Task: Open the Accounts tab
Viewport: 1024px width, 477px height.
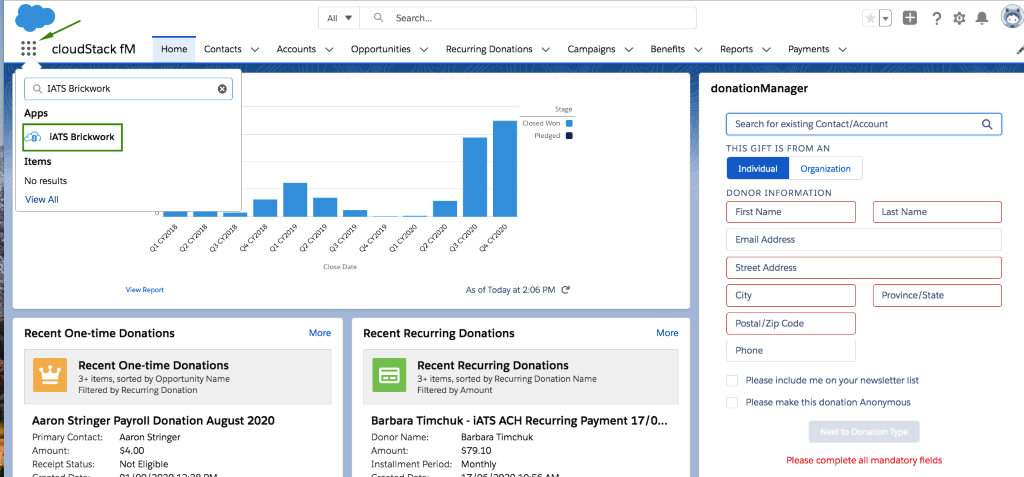Action: point(296,49)
